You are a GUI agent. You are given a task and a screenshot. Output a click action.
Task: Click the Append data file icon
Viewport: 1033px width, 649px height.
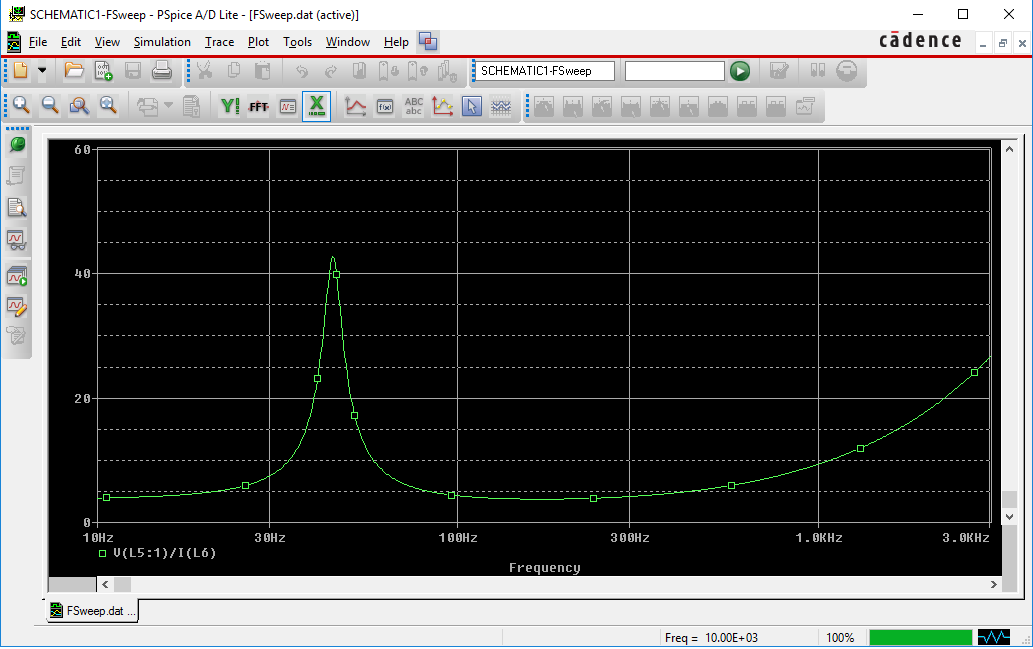point(103,71)
